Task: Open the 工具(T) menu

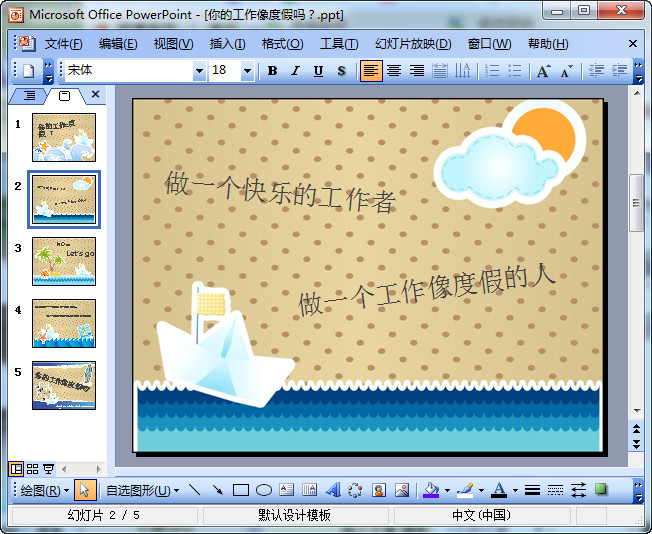Action: [339, 44]
